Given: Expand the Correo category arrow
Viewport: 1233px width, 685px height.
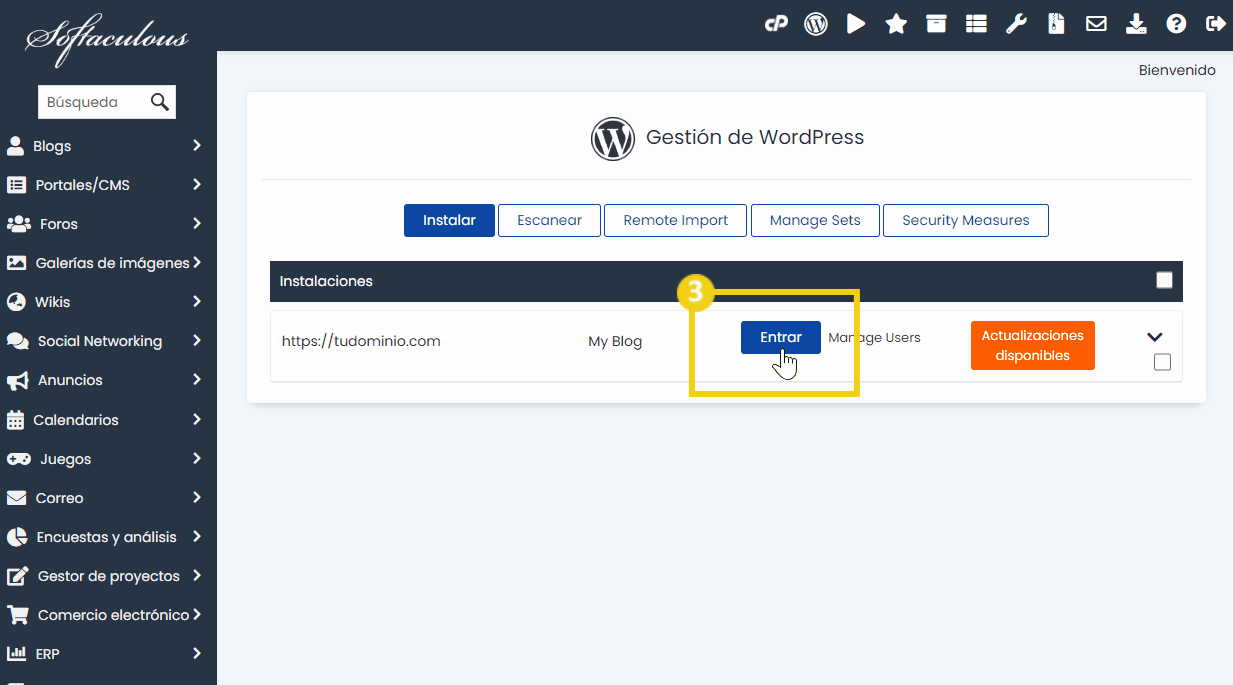Looking at the screenshot, I should (x=197, y=497).
